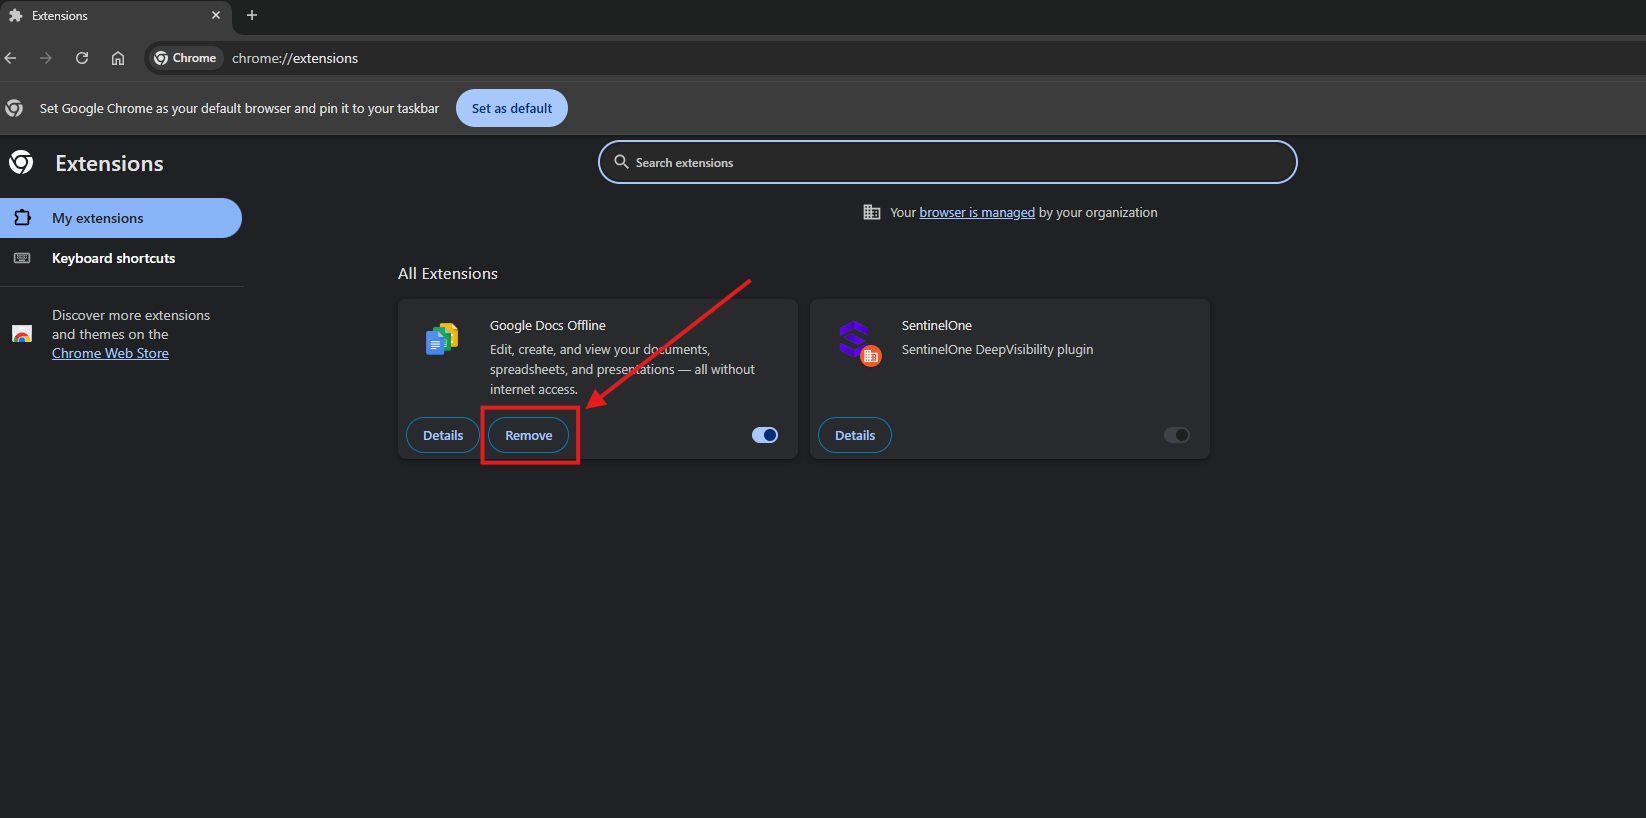The height and width of the screenshot is (818, 1646).
Task: Open a new tab with plus button
Action: (252, 16)
